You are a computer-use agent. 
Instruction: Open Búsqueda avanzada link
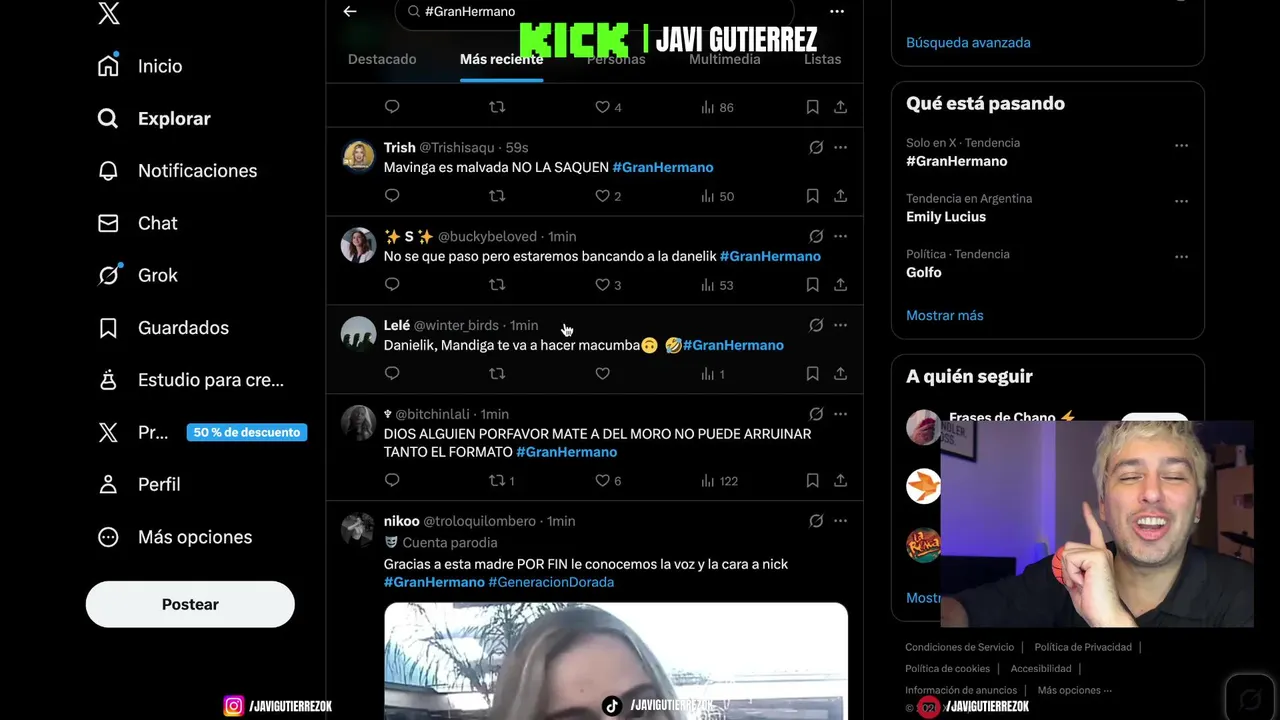(968, 43)
